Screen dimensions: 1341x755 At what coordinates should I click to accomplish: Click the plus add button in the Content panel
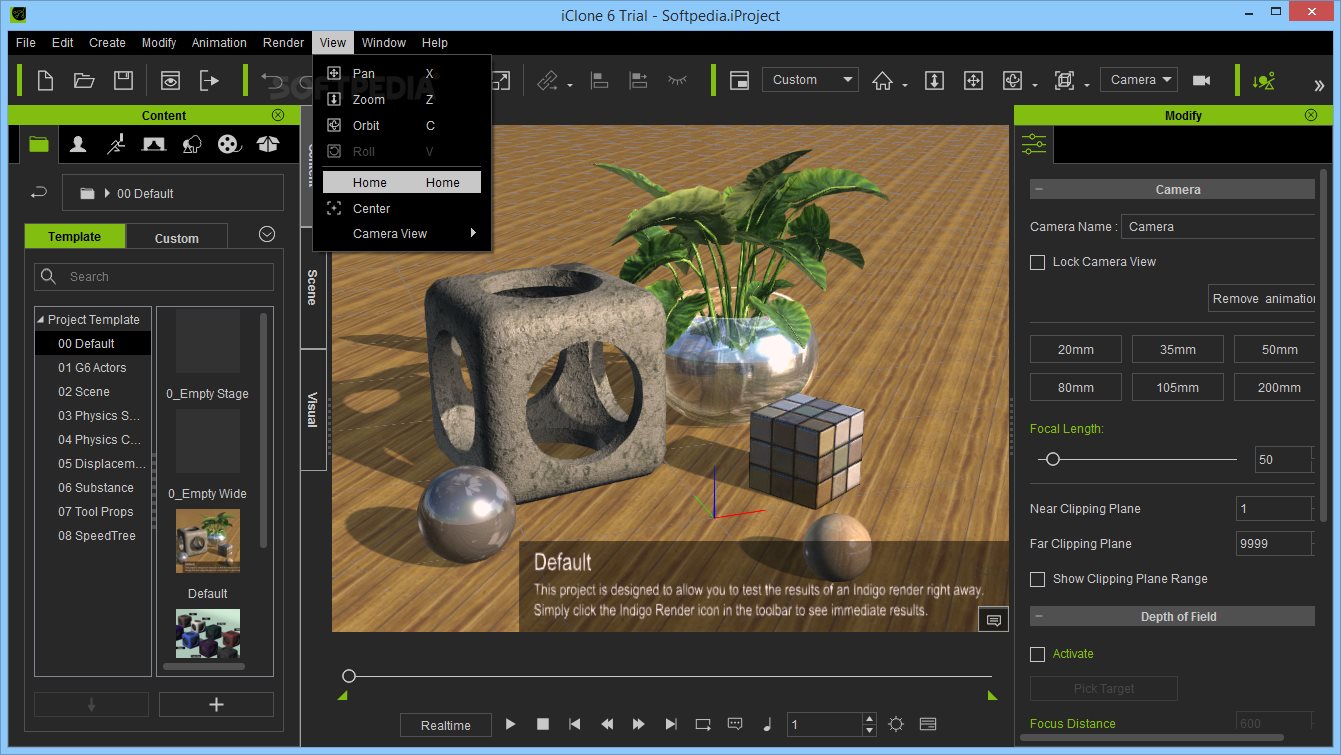point(216,704)
